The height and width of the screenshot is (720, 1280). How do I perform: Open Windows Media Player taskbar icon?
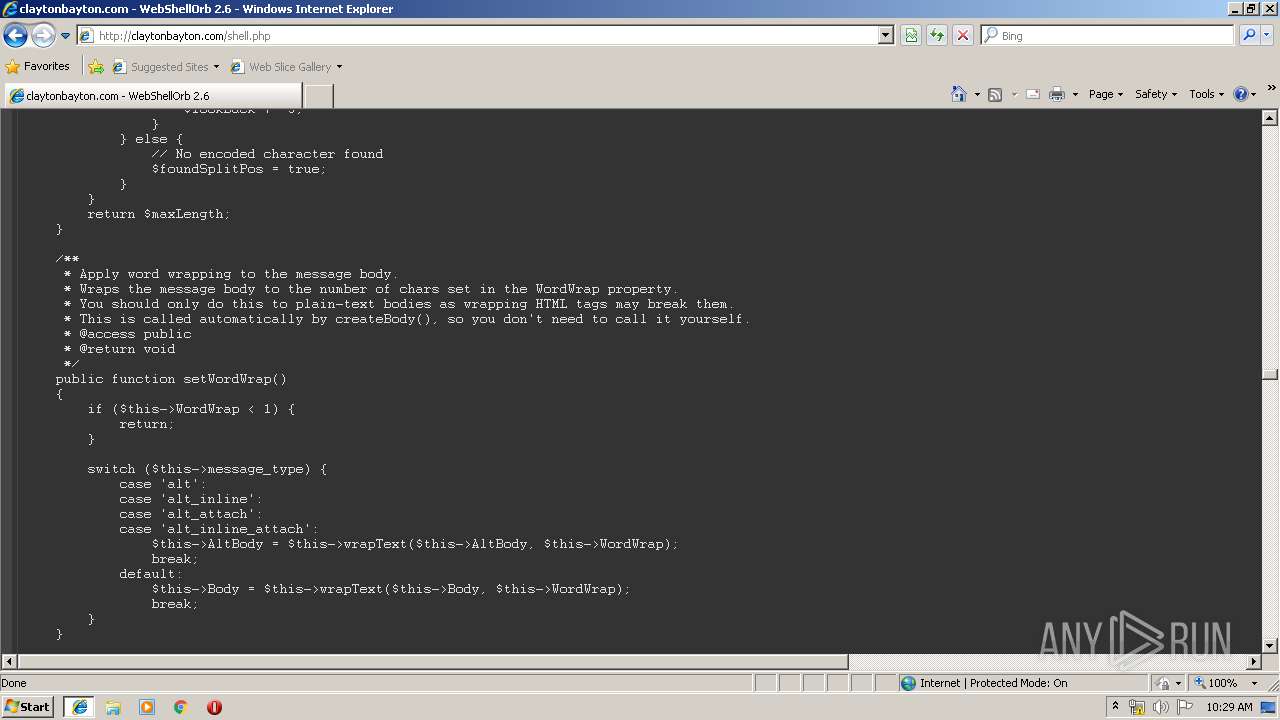[x=147, y=707]
